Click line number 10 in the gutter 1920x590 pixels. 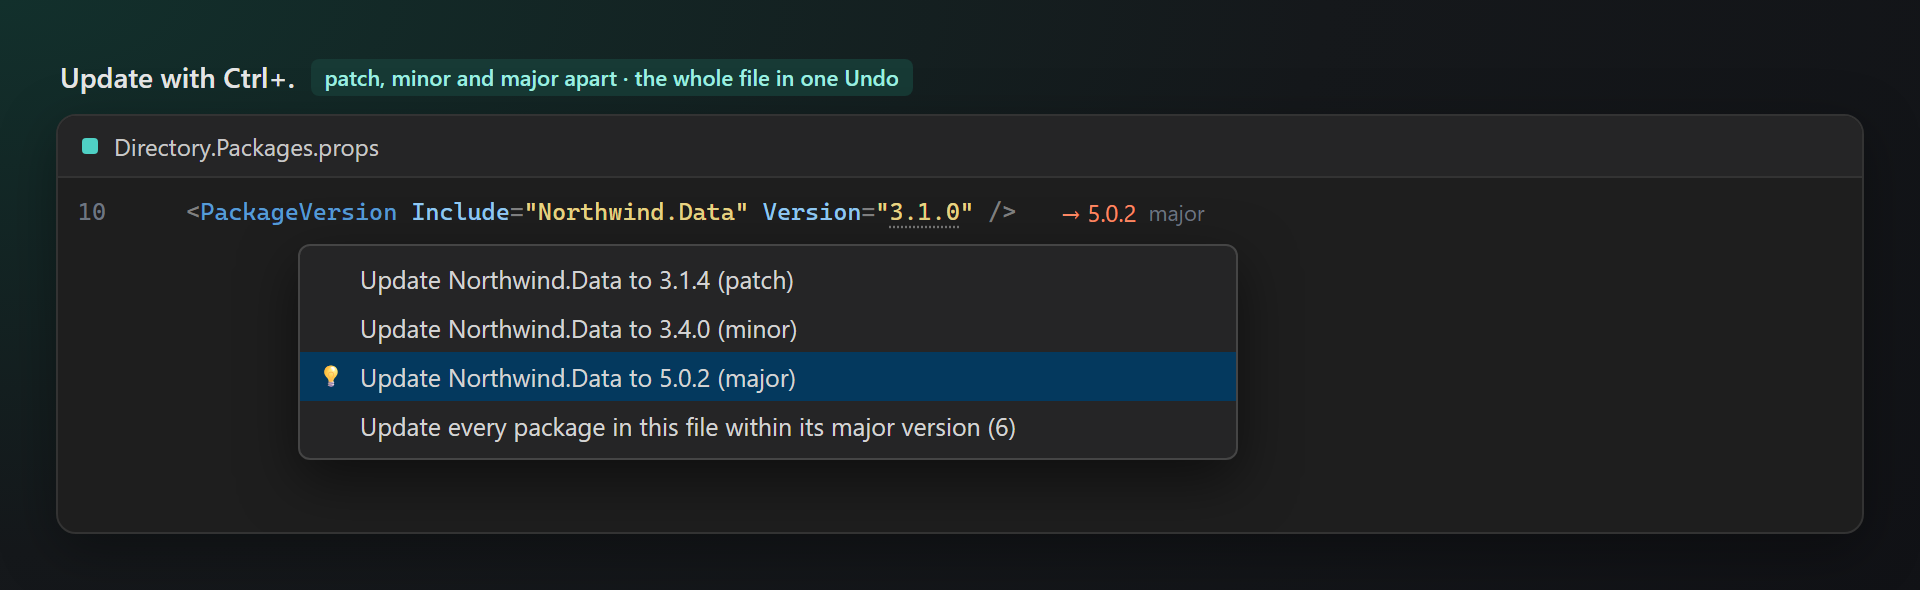(x=92, y=212)
